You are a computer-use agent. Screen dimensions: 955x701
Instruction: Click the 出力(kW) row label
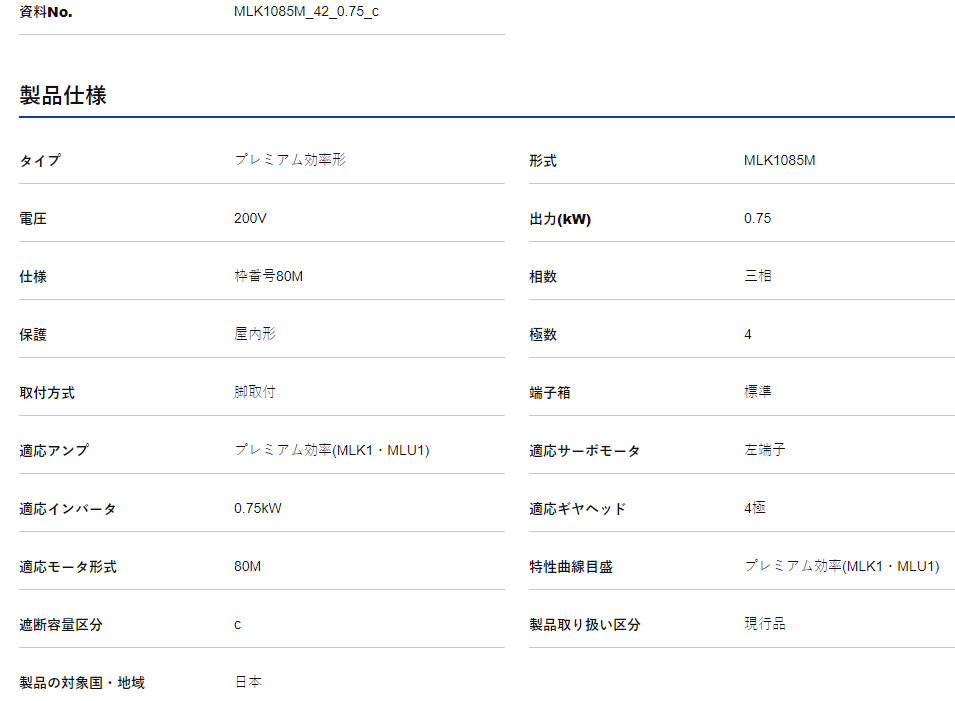560,219
